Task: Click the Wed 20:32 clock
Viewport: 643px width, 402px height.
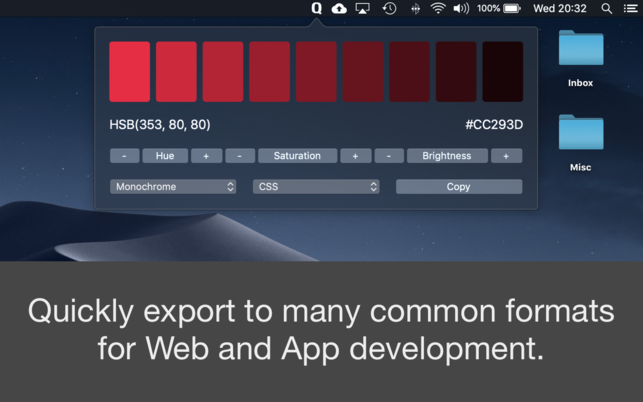Action: click(560, 8)
